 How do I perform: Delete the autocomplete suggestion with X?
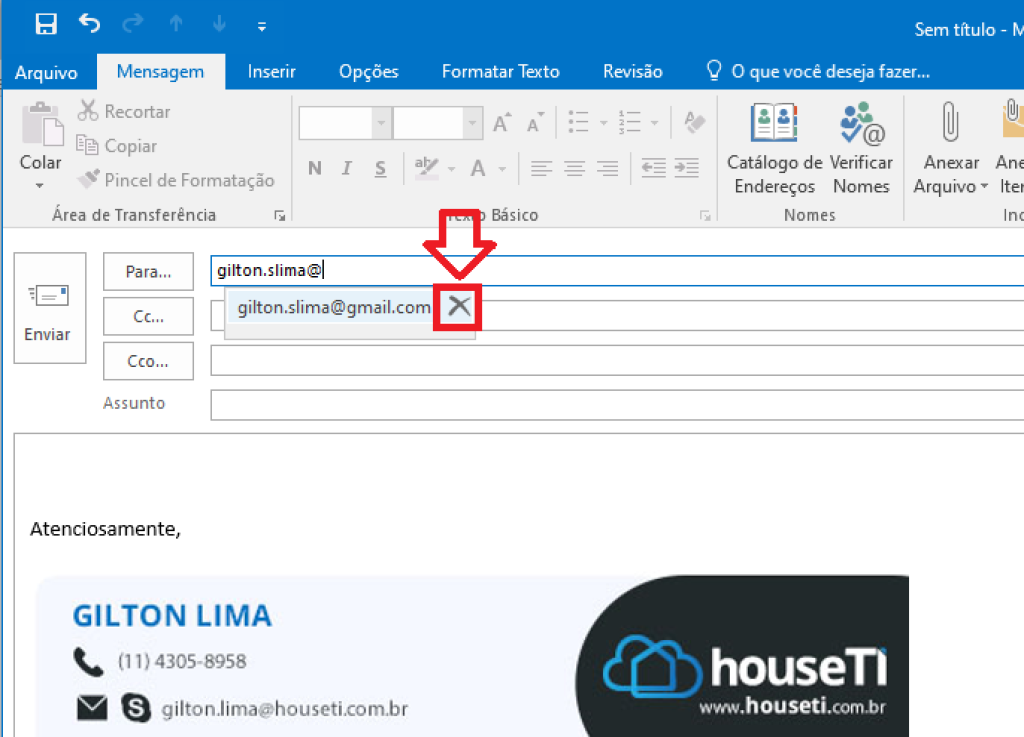(459, 306)
